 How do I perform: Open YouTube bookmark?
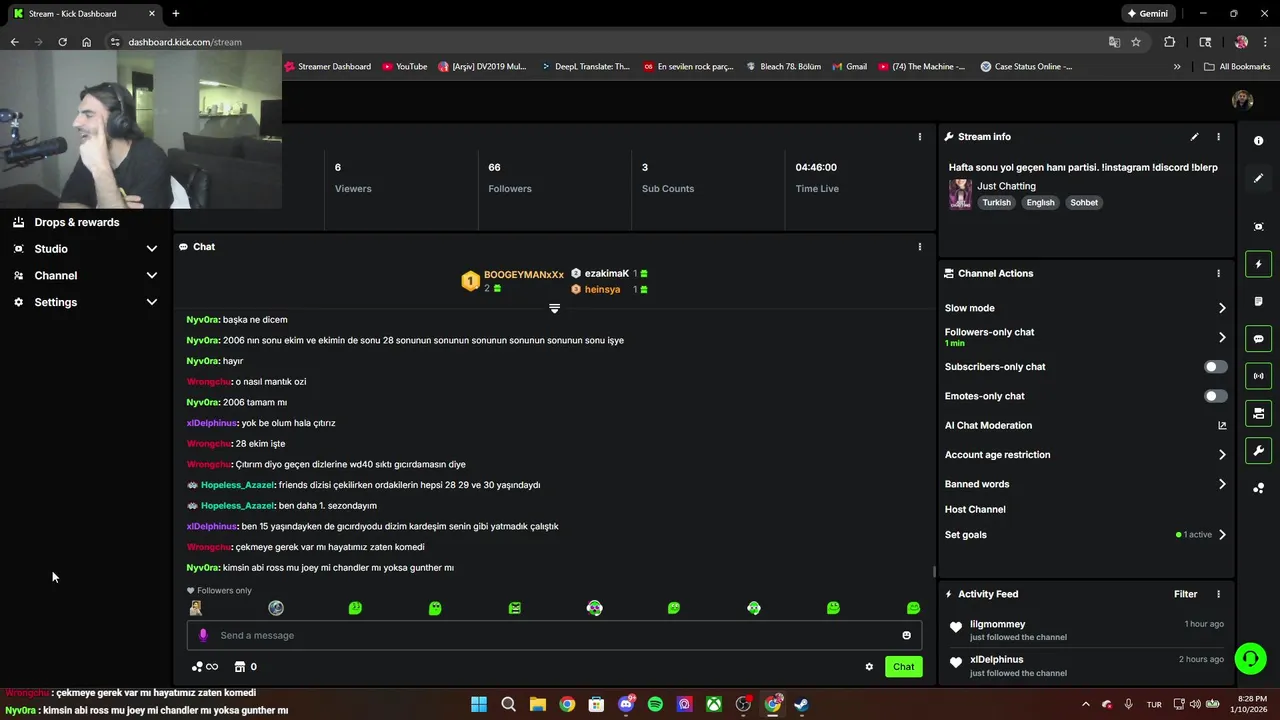405,67
